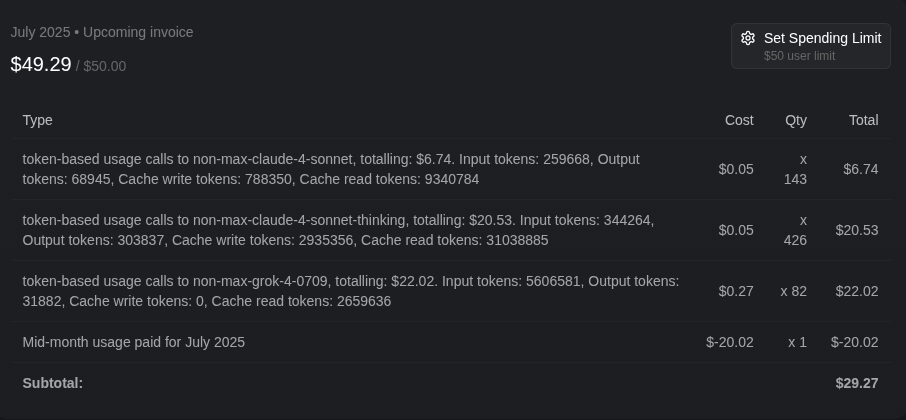Click the July 2025 Upcoming invoice heading
This screenshot has height=420, width=906.
coord(102,32)
